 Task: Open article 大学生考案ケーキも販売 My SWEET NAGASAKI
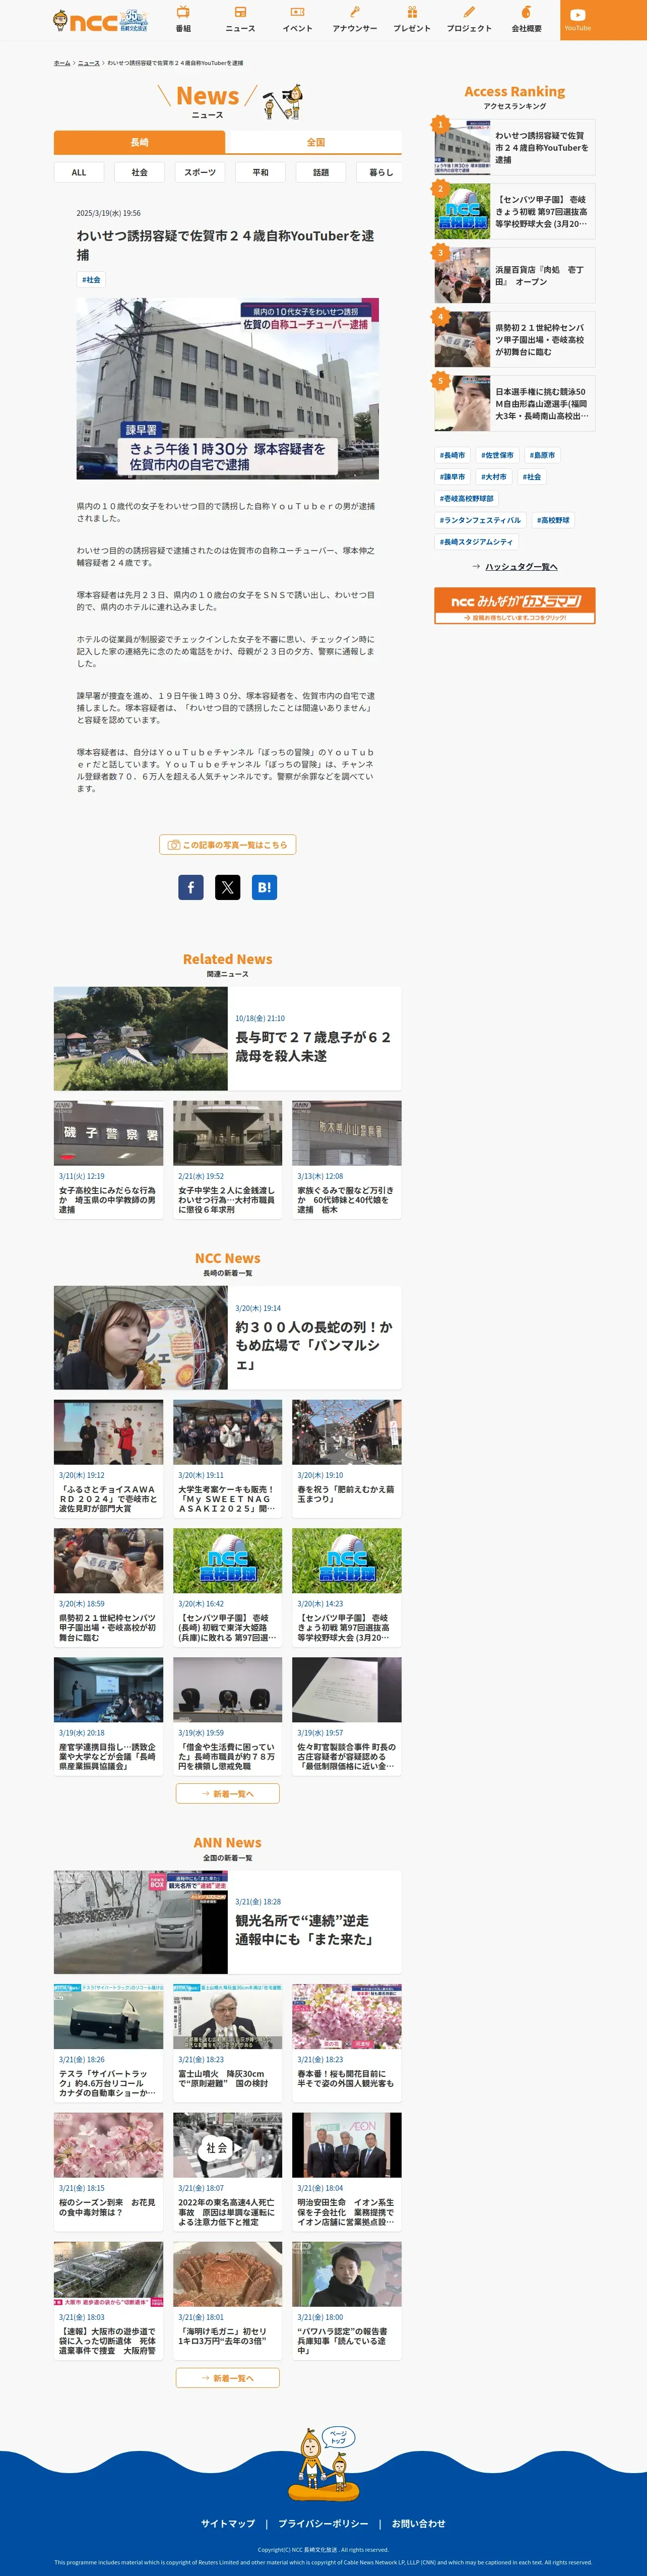[x=228, y=1459]
